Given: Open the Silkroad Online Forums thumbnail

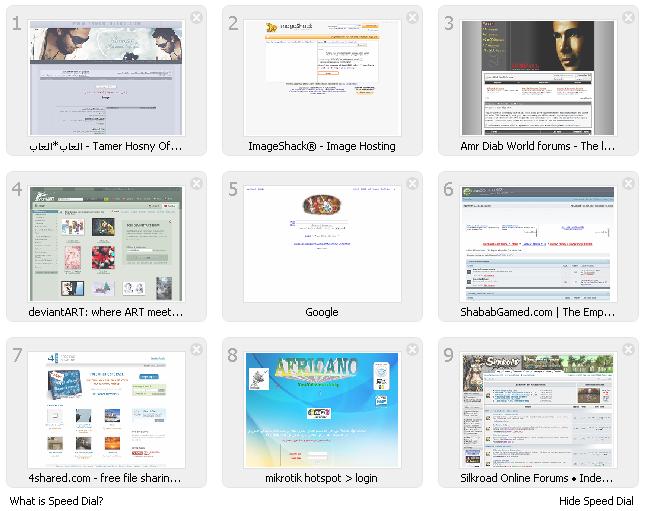Looking at the screenshot, I should pos(538,410).
